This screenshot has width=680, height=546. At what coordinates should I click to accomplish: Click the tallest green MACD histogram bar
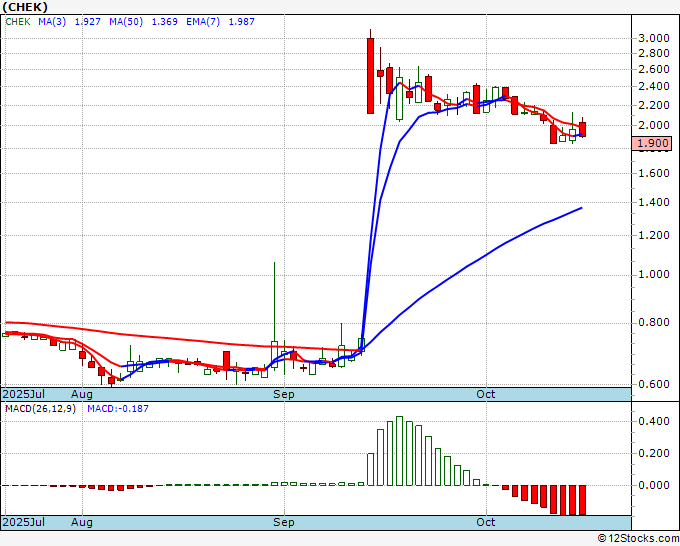pyautogui.click(x=399, y=451)
